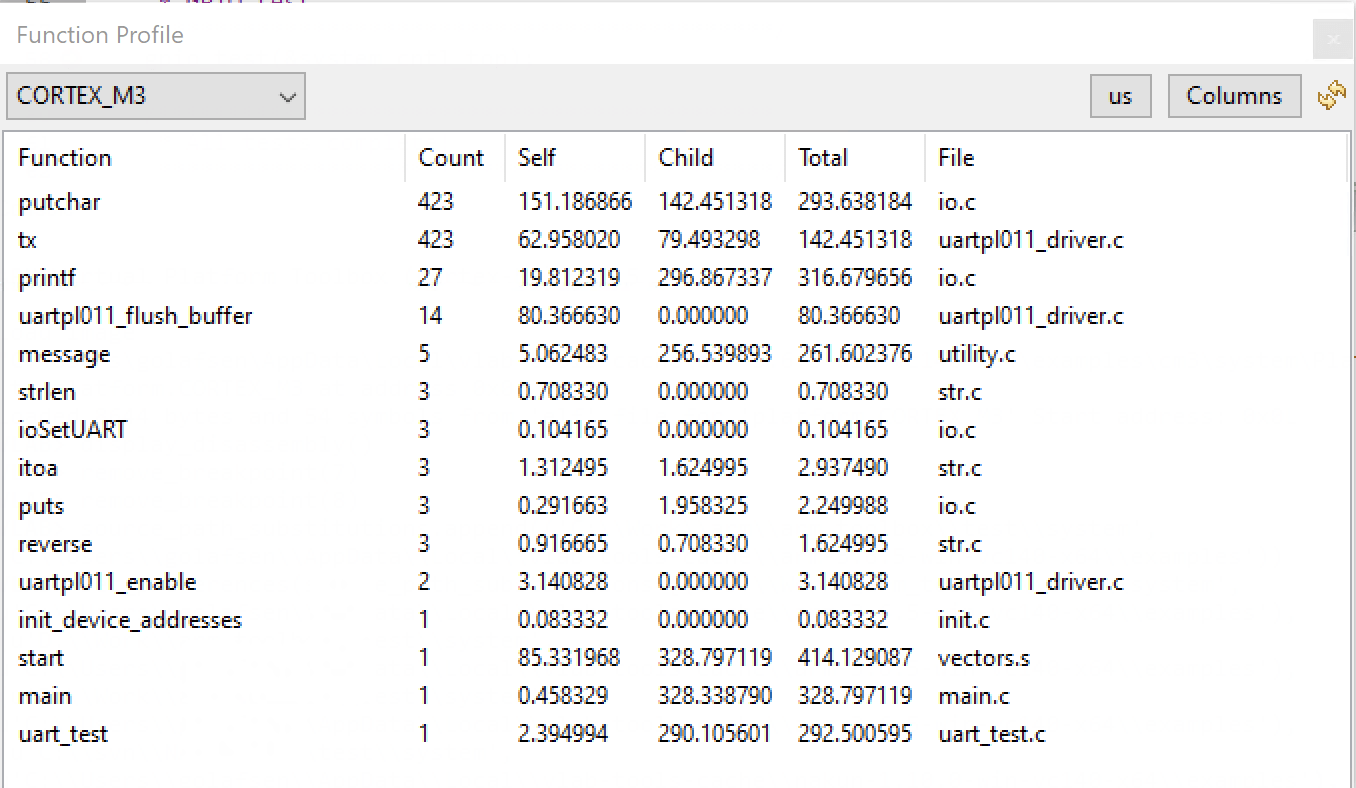Select the main function row

point(676,696)
